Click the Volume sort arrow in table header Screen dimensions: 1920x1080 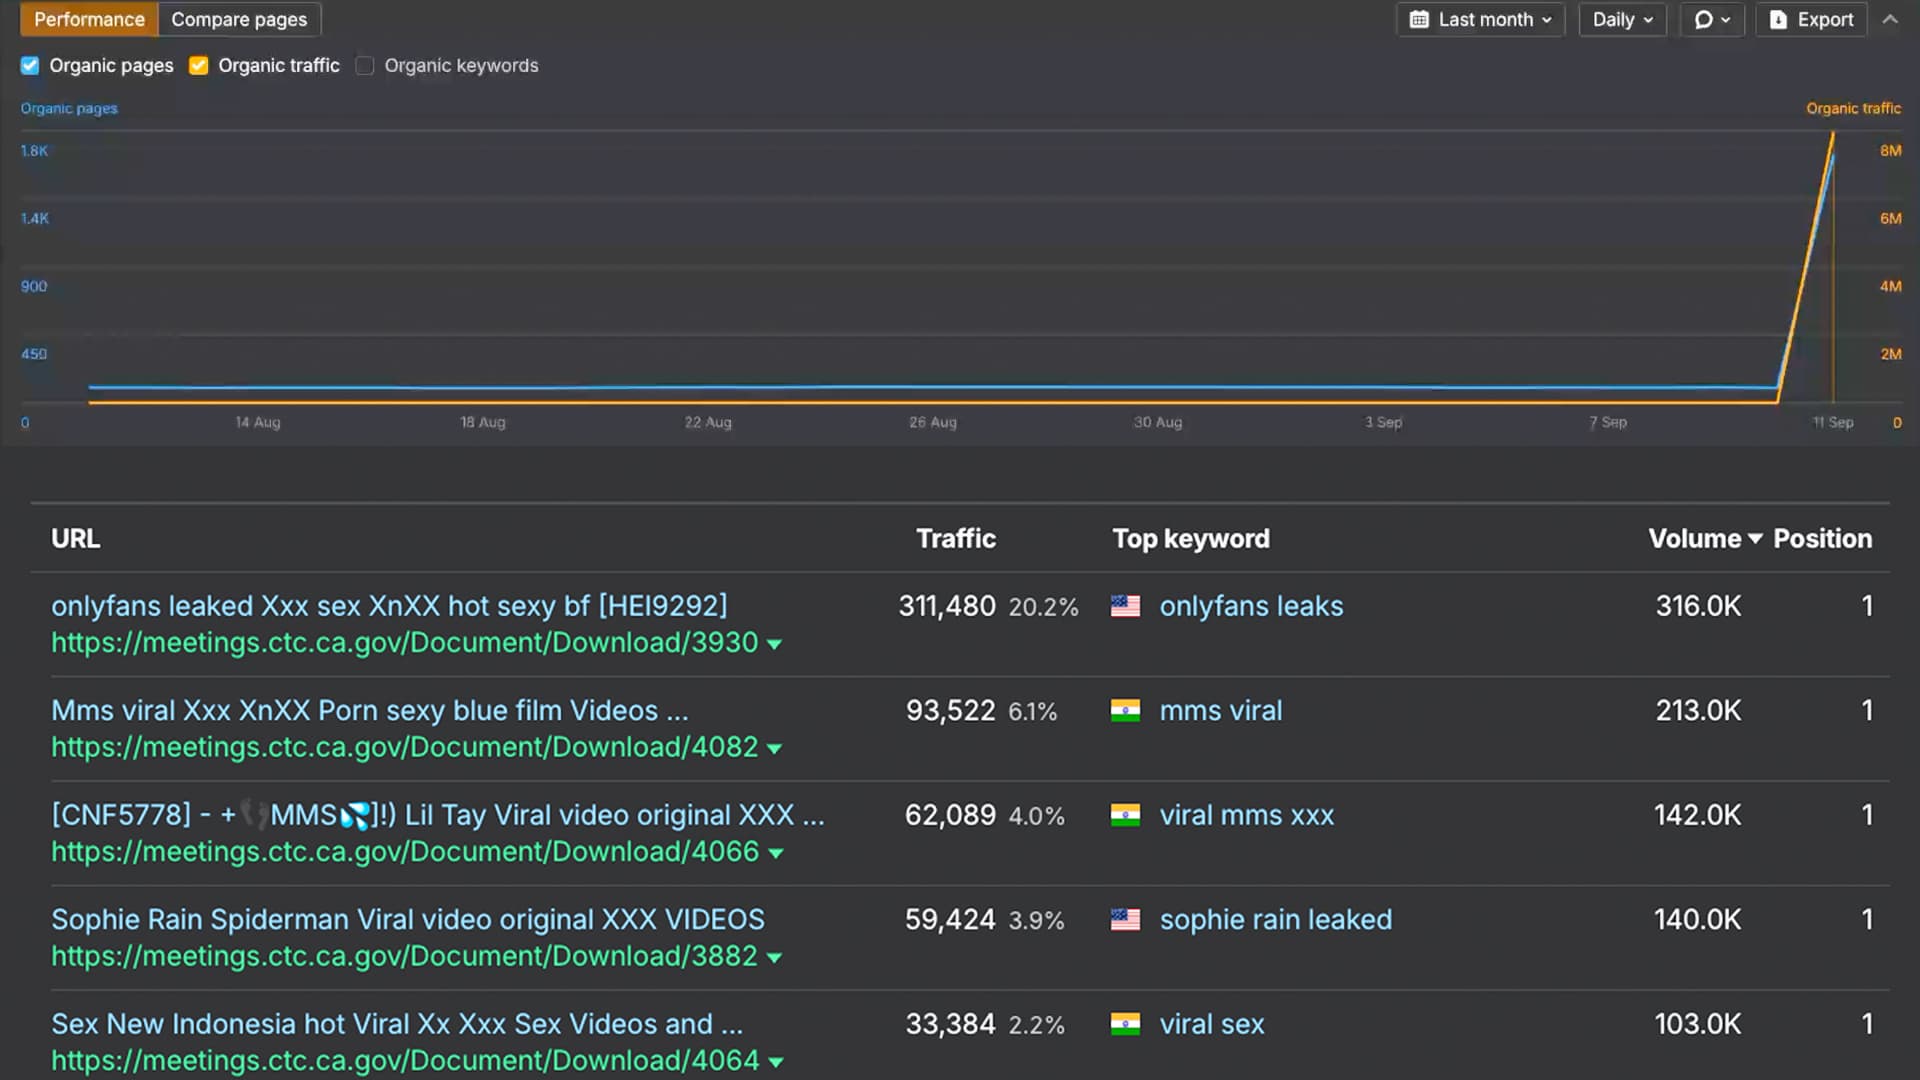pyautogui.click(x=1756, y=538)
